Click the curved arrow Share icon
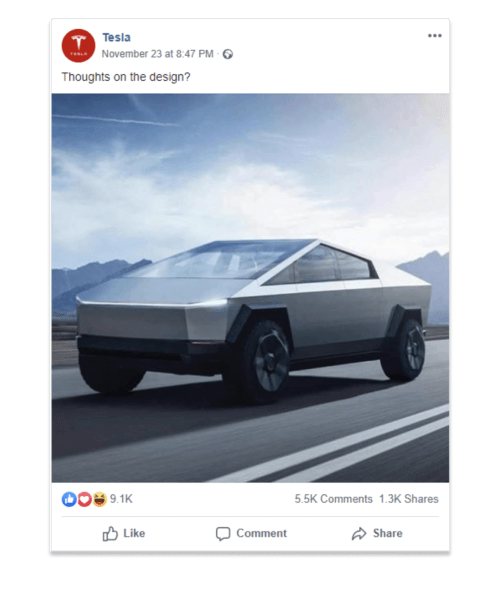 359,533
